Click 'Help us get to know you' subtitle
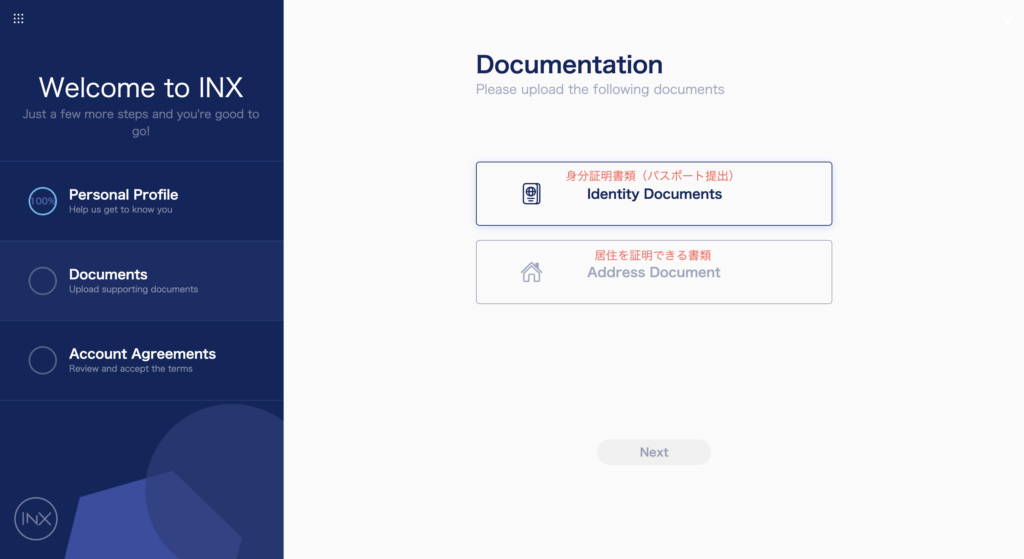Screen dimensions: 1024x559 pos(121,210)
